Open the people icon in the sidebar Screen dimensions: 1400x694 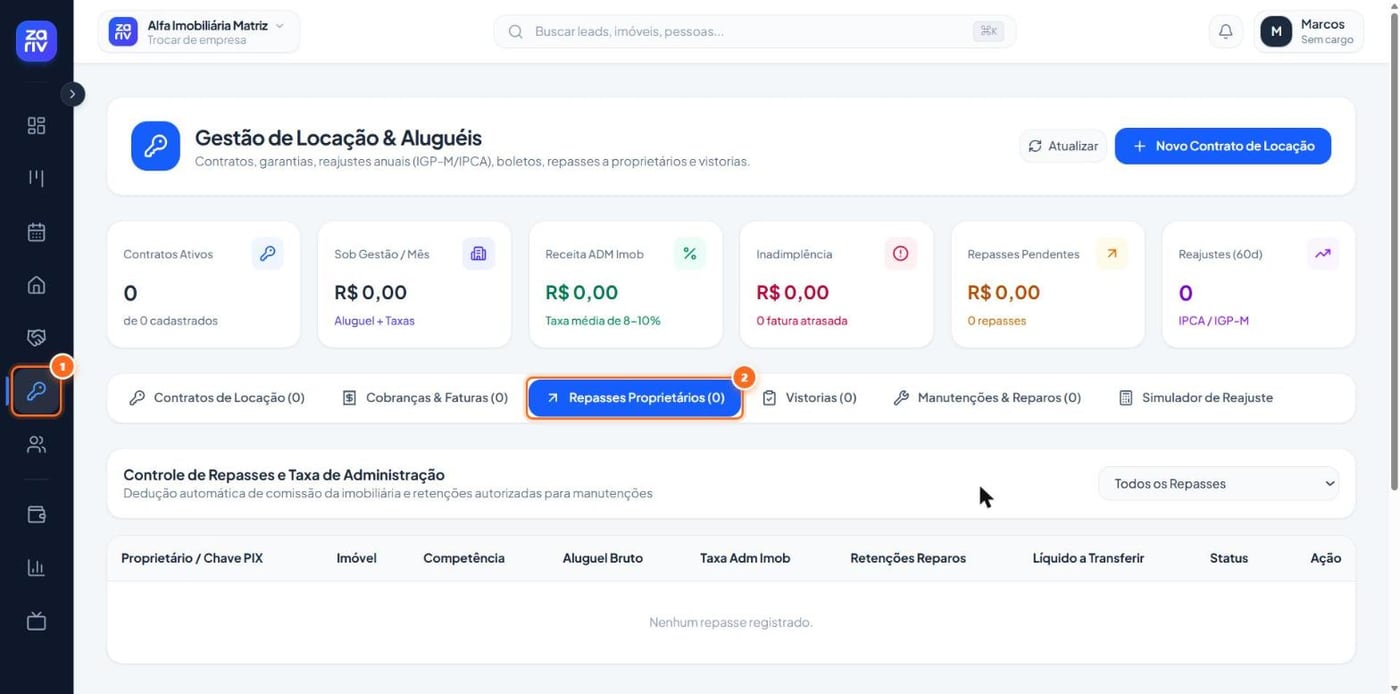click(36, 444)
